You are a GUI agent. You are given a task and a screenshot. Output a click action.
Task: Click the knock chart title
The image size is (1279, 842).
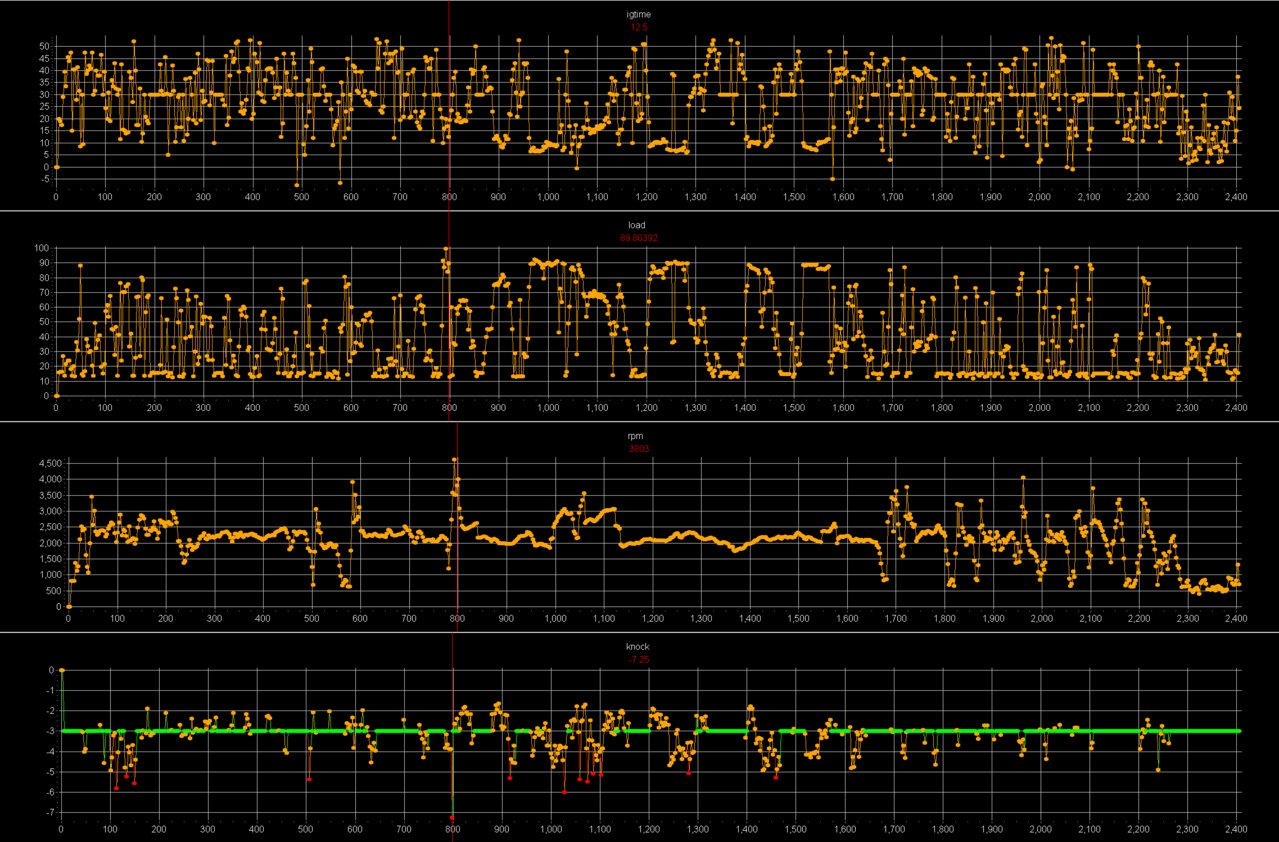pyautogui.click(x=639, y=647)
